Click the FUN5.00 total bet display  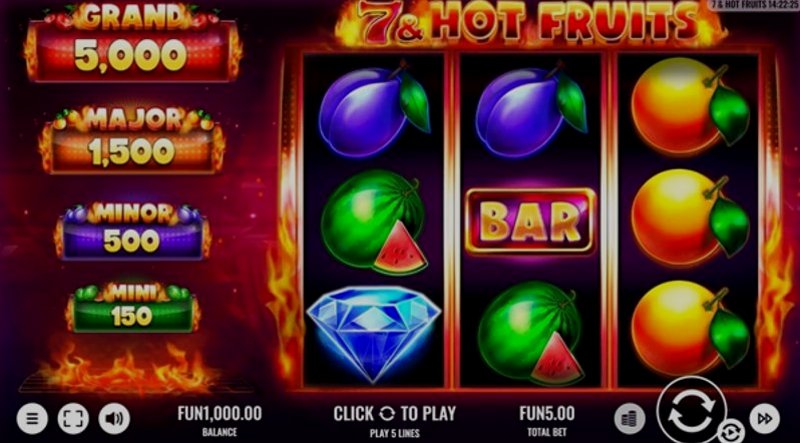[x=547, y=413]
